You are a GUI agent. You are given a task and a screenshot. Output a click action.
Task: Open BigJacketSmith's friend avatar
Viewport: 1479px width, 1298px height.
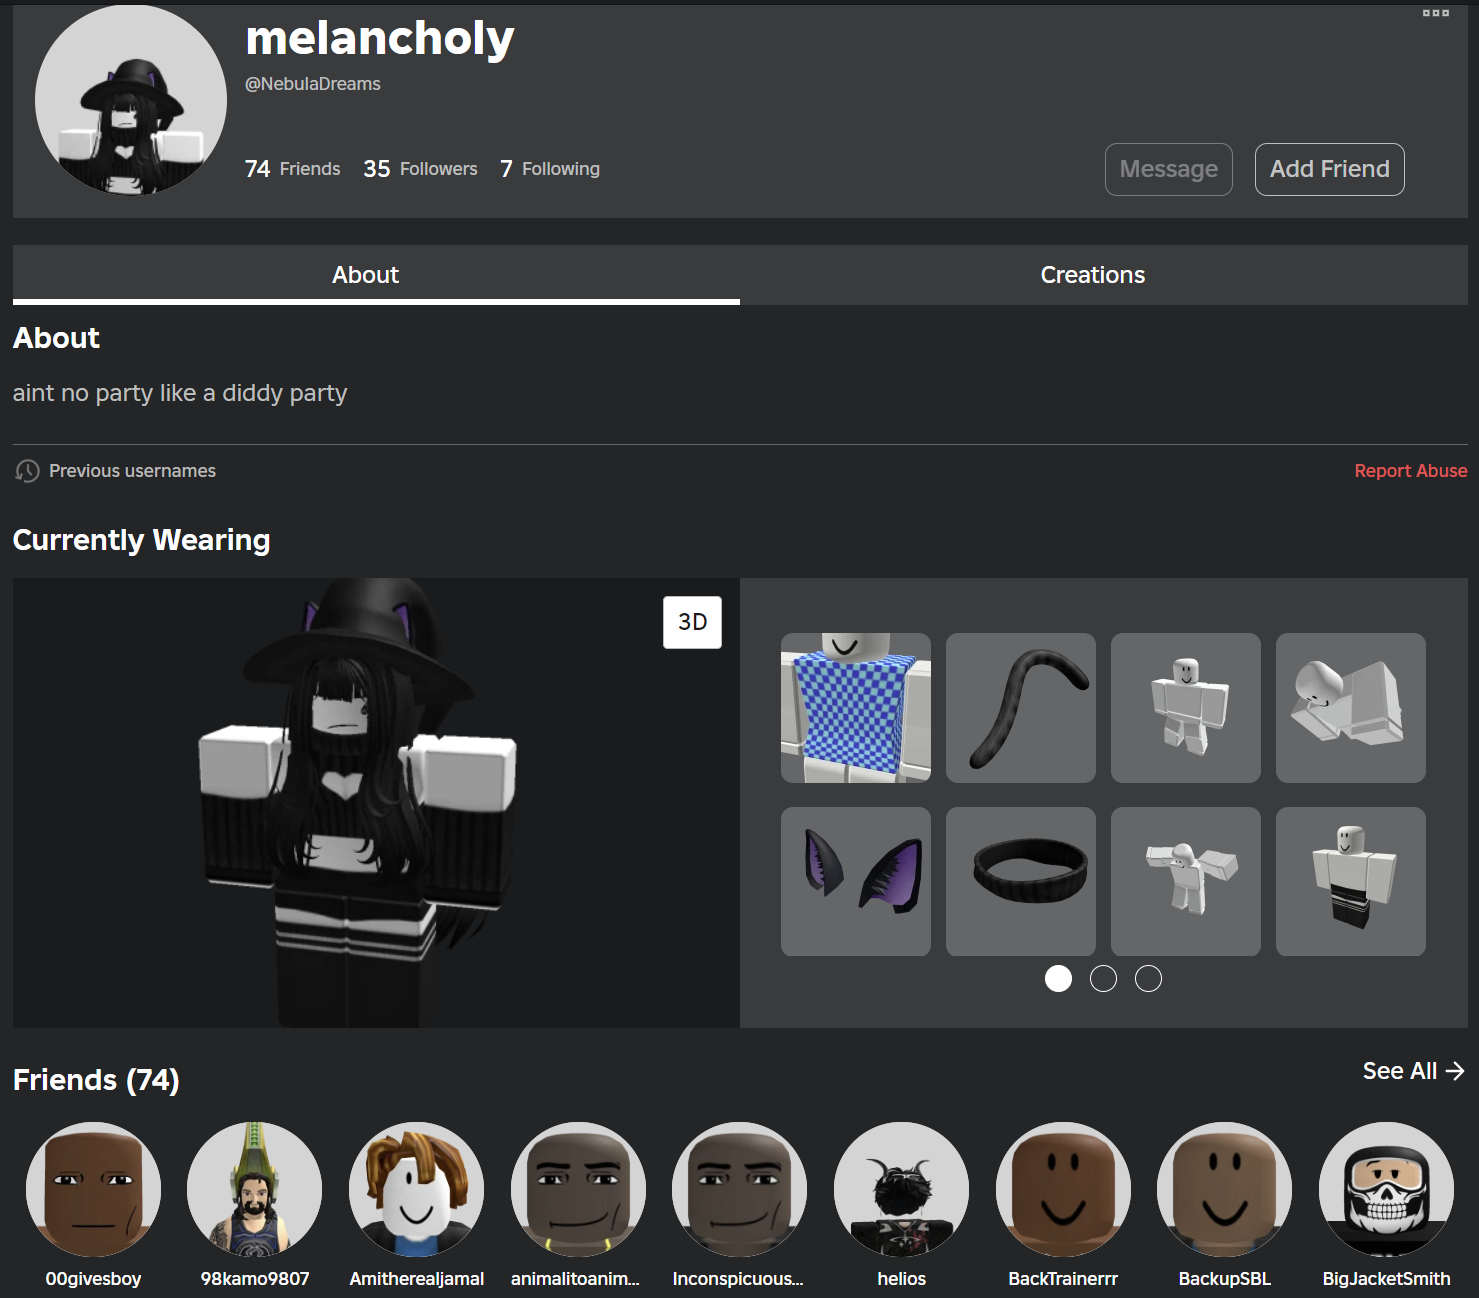click(1385, 1190)
